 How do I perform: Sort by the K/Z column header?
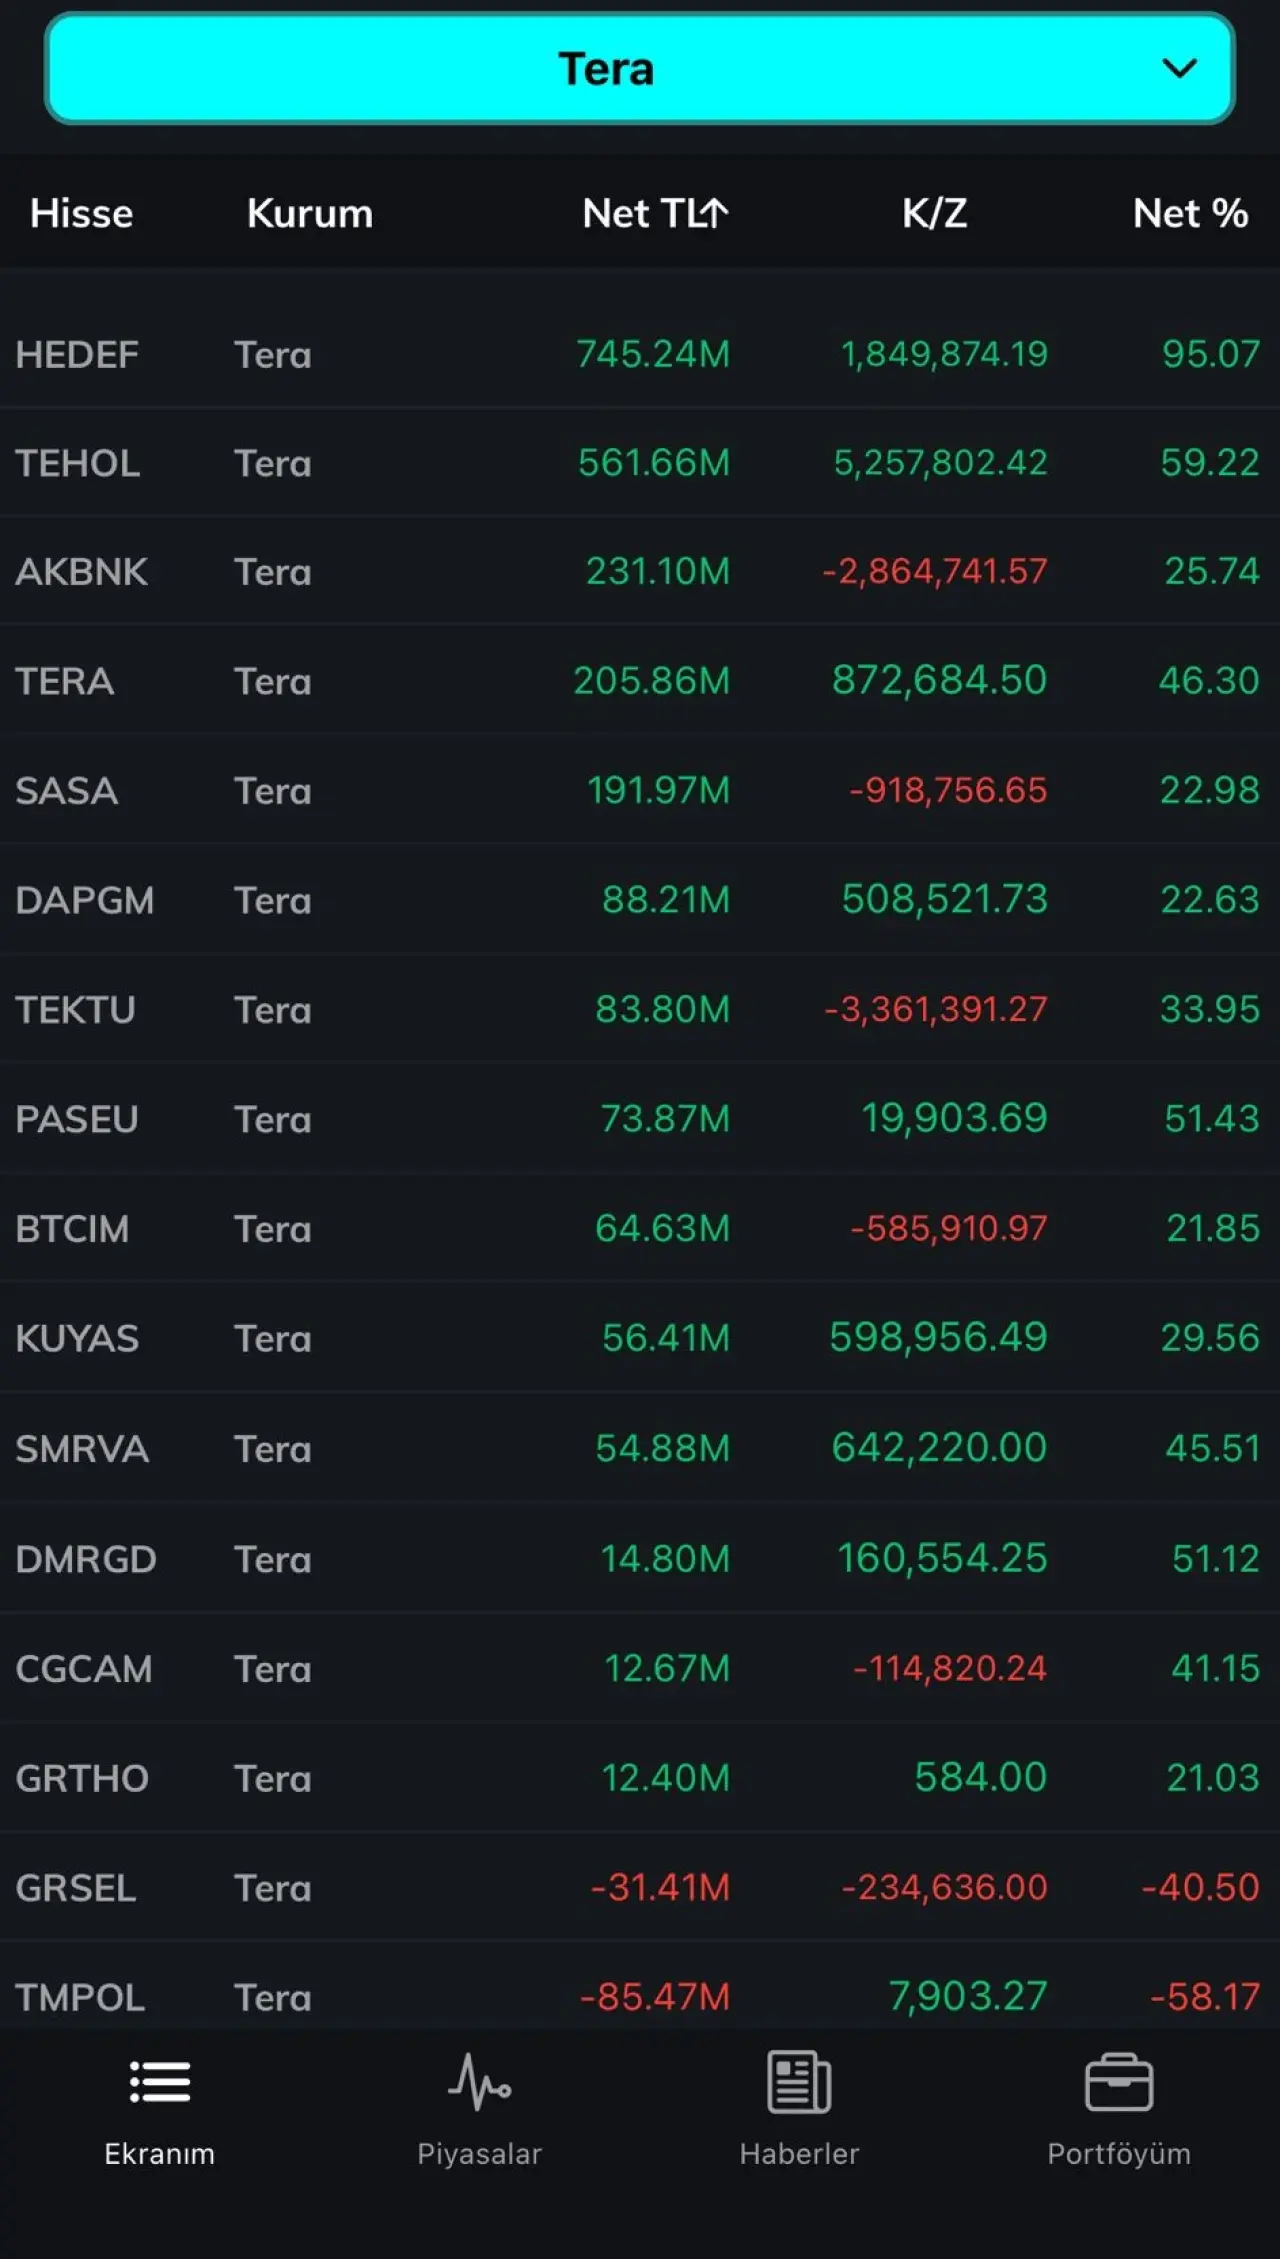(x=934, y=213)
